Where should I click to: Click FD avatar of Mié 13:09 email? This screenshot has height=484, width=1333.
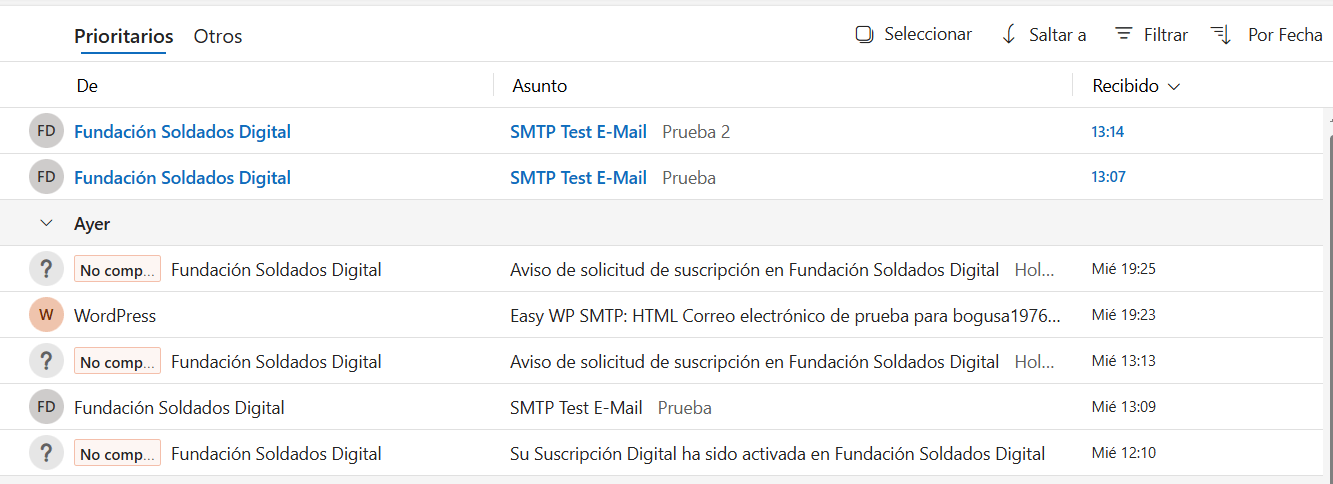(46, 408)
